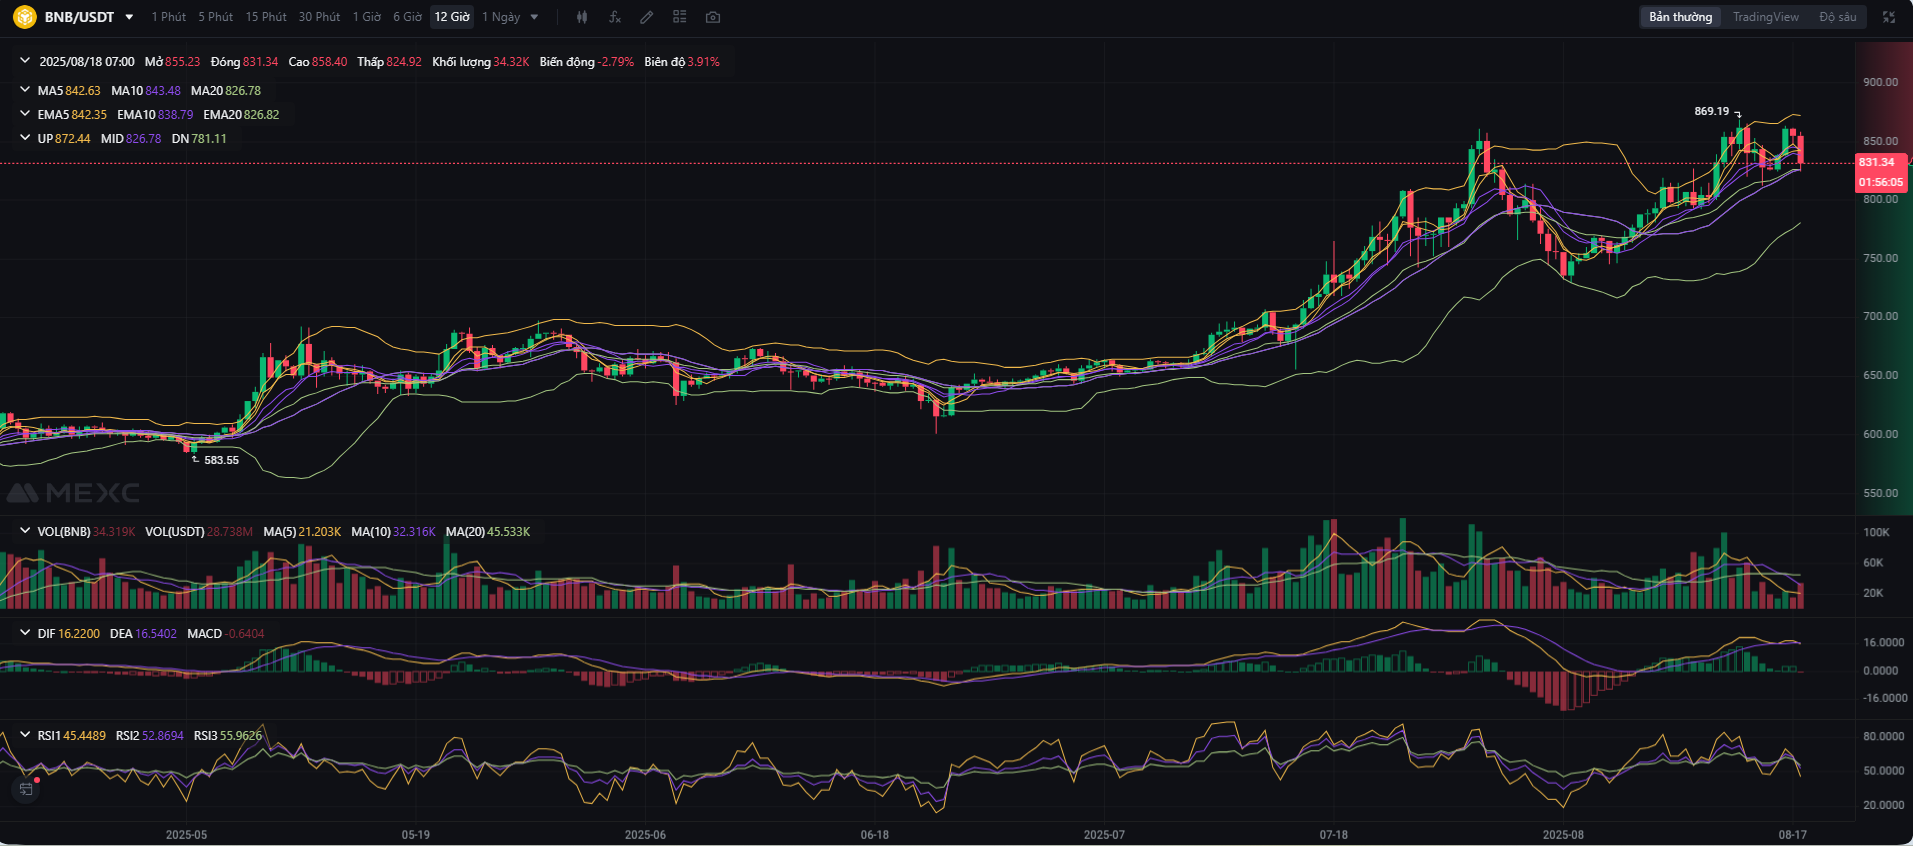Image resolution: width=1913 pixels, height=846 pixels.
Task: Click the EMA5 value 842.35
Action: click(x=89, y=114)
